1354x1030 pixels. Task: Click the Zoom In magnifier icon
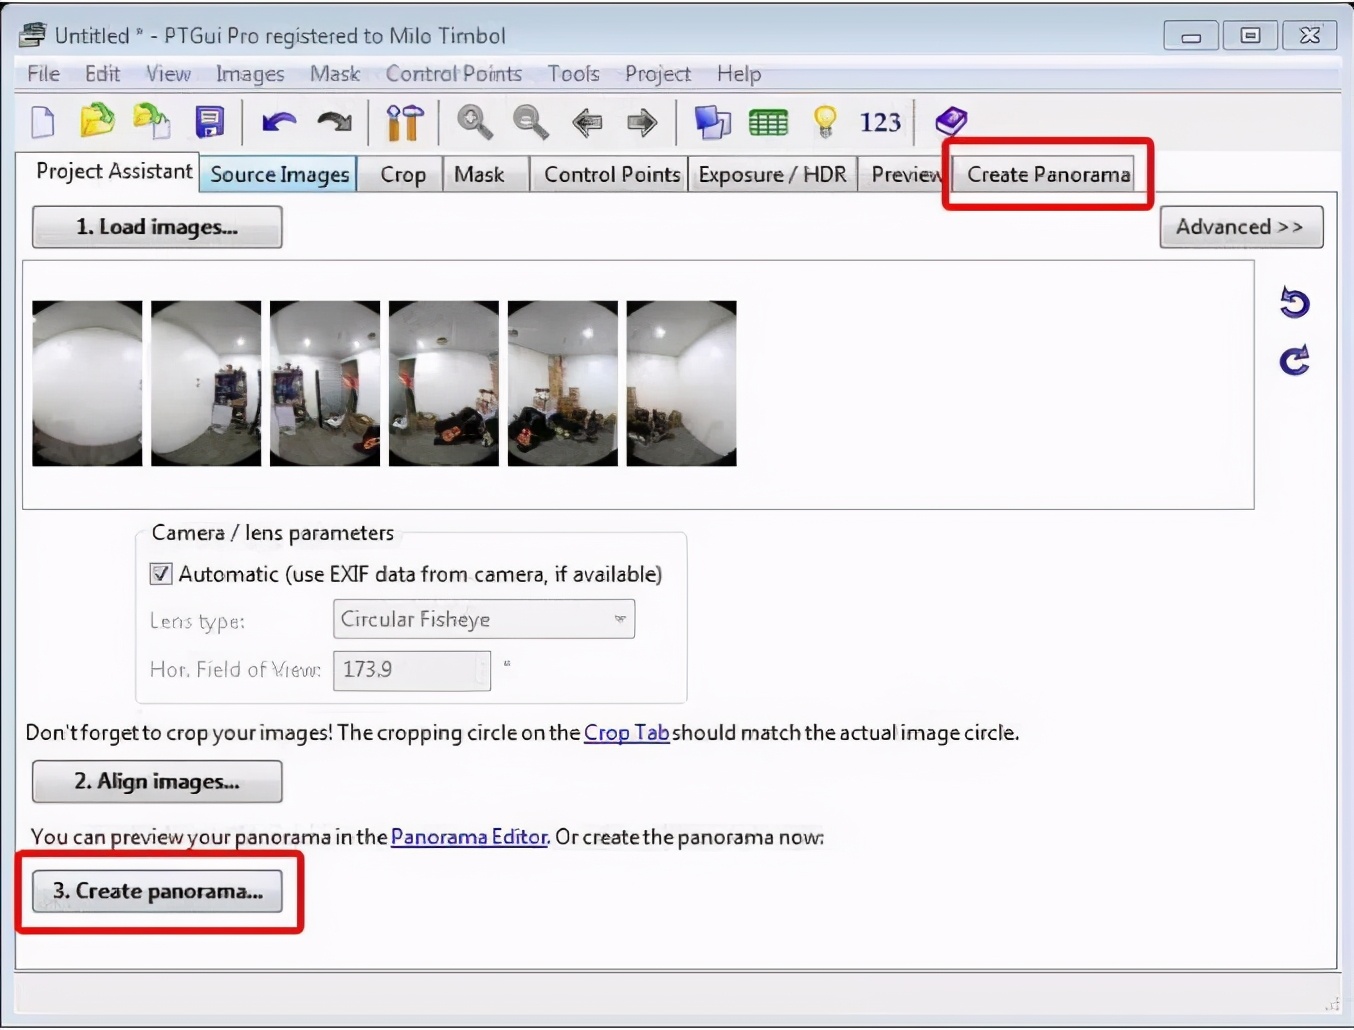tap(475, 122)
